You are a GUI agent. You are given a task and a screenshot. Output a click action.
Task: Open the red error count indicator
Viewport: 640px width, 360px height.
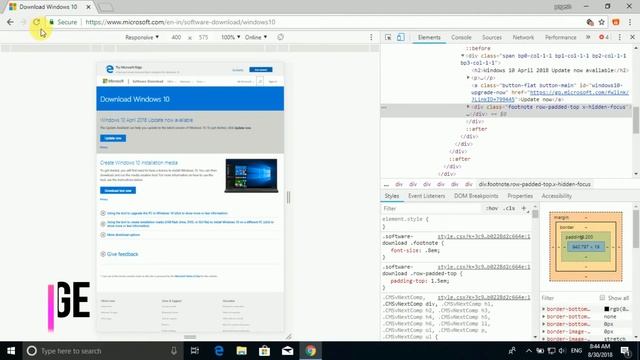(604, 37)
